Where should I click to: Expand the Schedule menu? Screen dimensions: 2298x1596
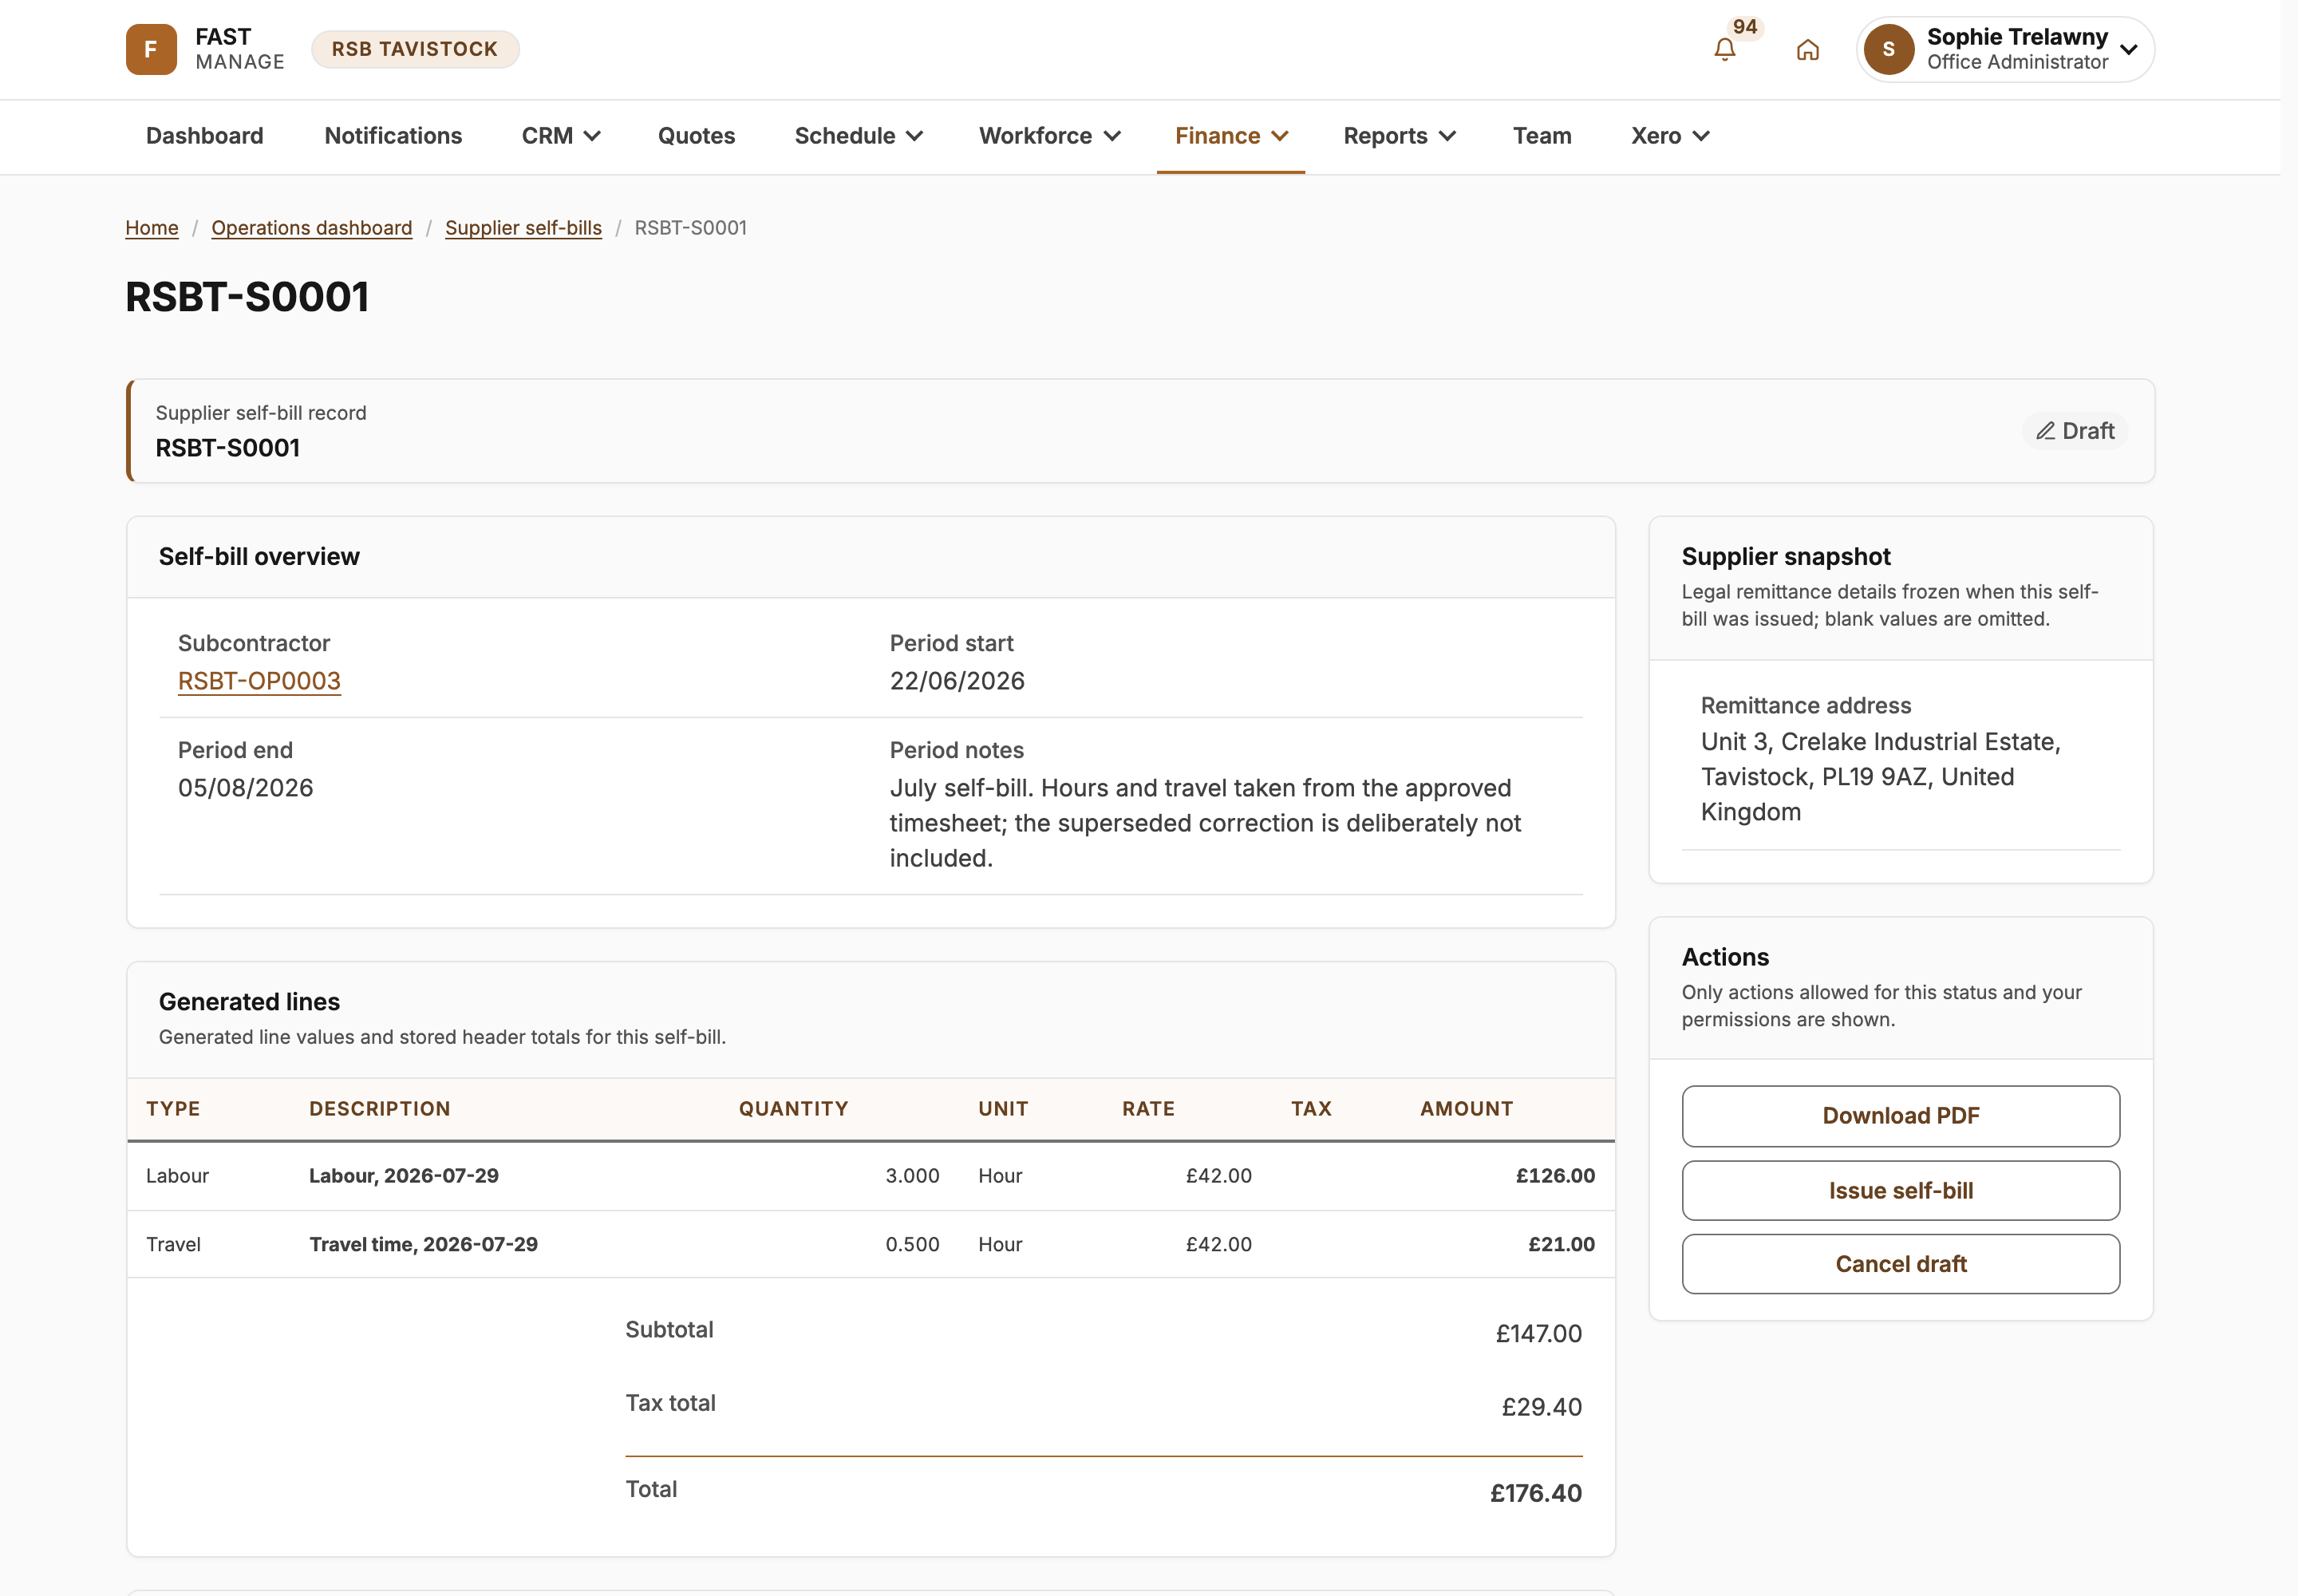(x=858, y=136)
